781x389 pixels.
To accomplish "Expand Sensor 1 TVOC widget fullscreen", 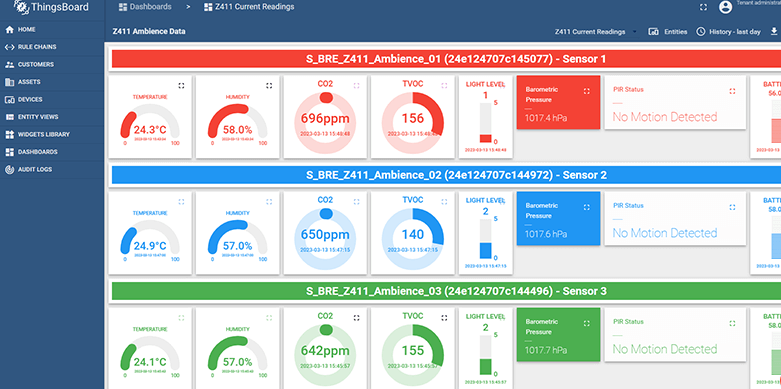I will click(444, 86).
